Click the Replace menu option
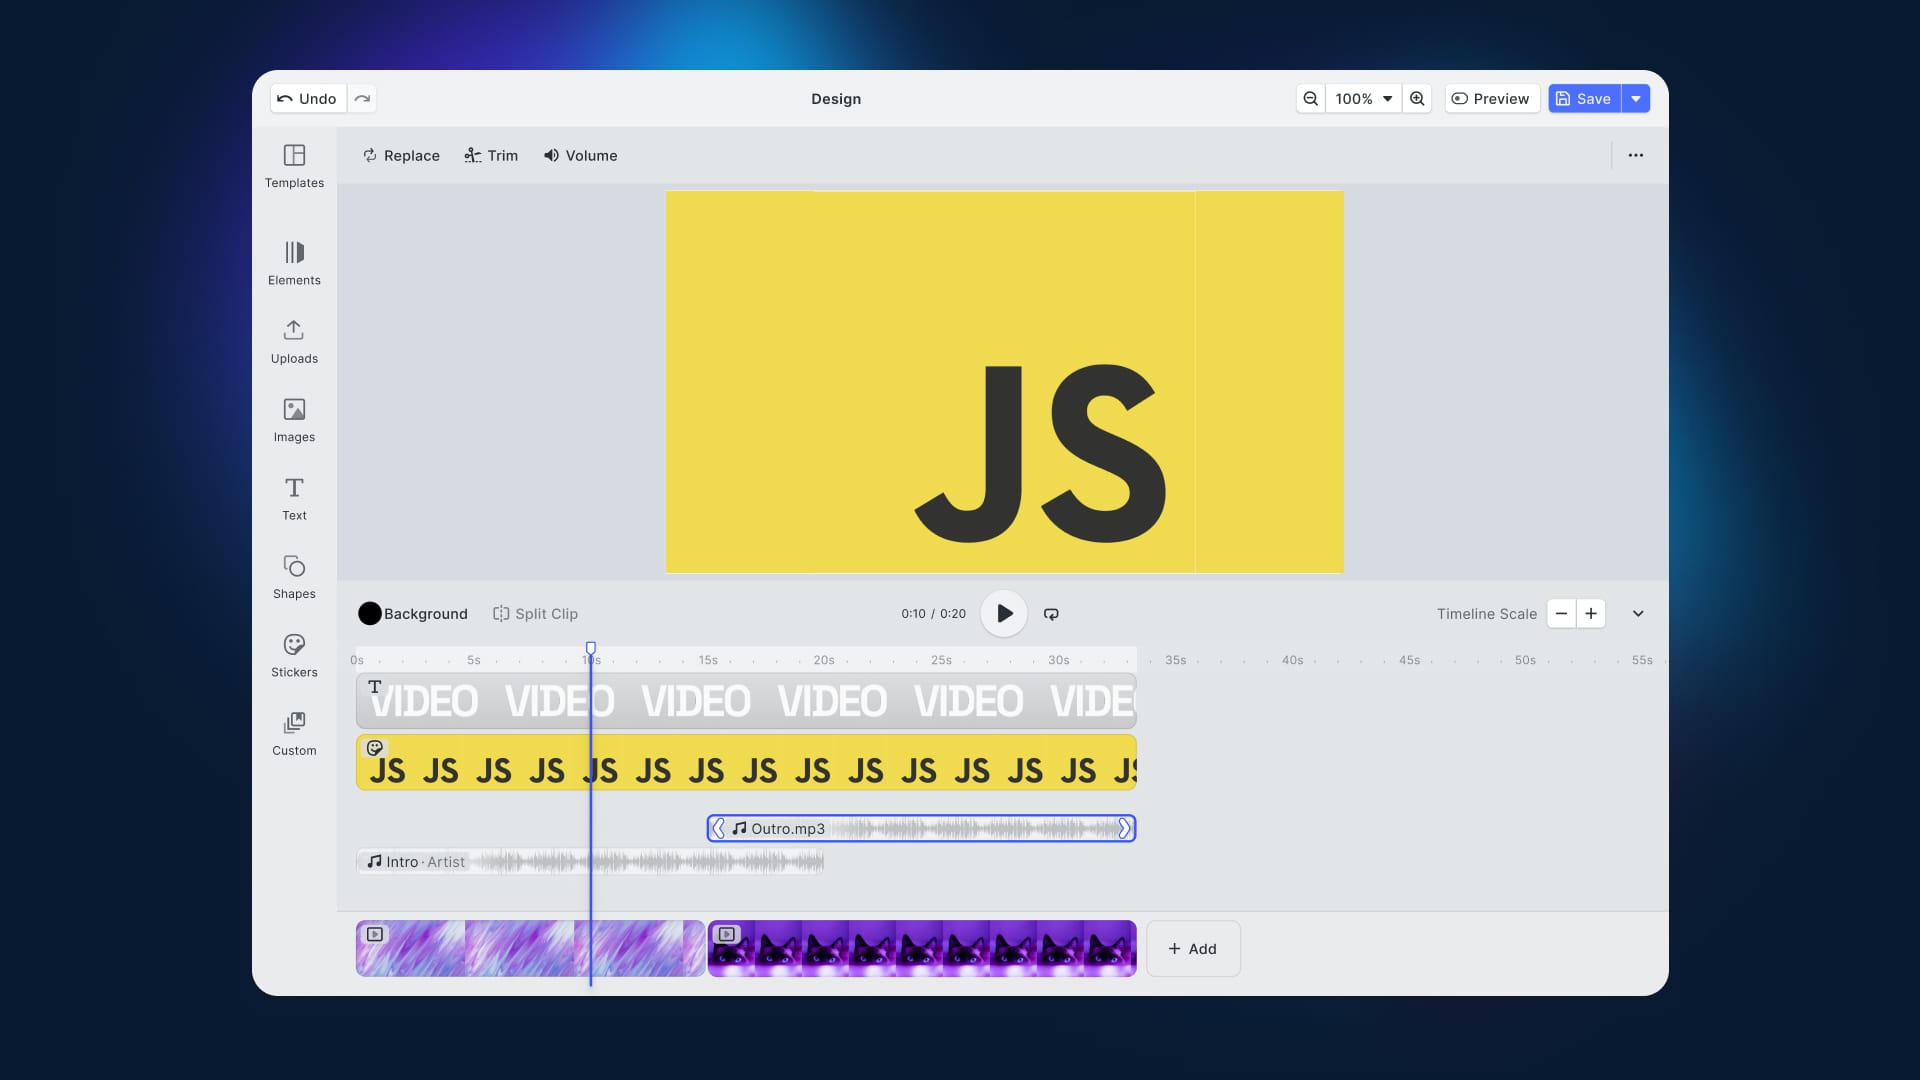 coord(400,156)
